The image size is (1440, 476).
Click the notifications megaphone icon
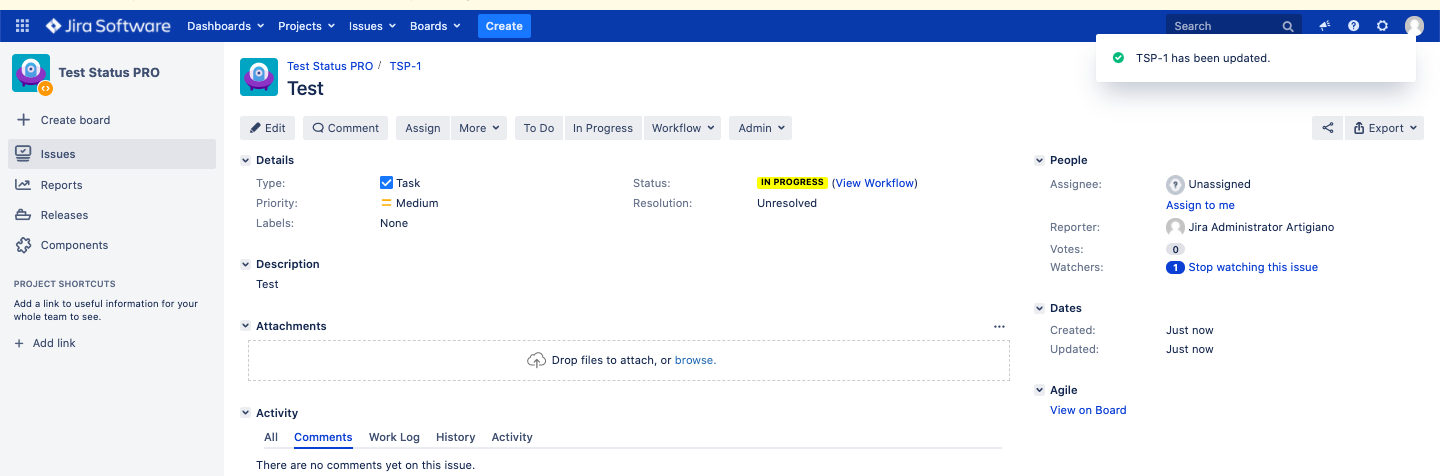tap(1325, 26)
